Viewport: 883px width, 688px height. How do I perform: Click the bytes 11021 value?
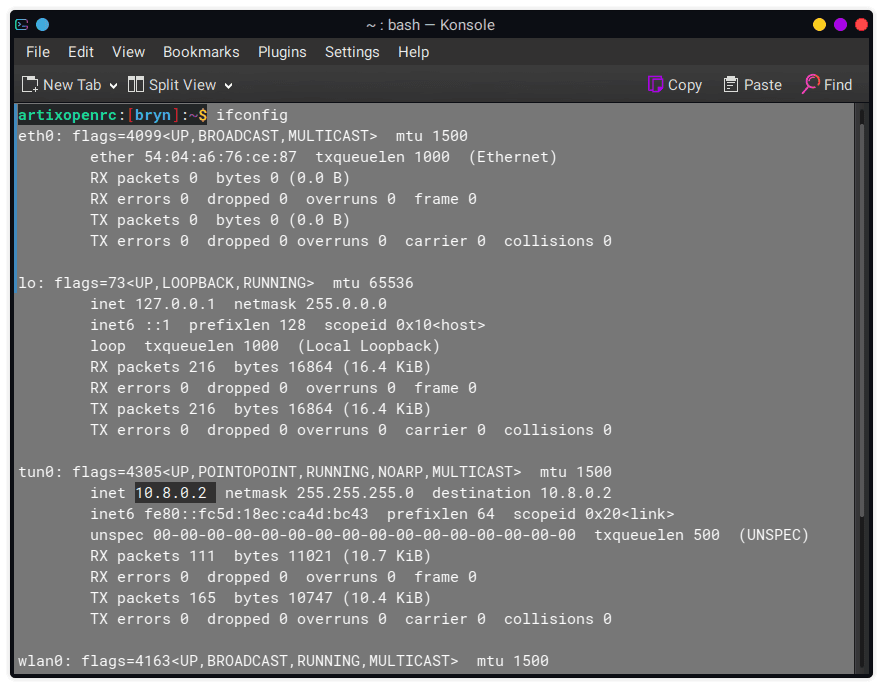pyautogui.click(x=283, y=556)
